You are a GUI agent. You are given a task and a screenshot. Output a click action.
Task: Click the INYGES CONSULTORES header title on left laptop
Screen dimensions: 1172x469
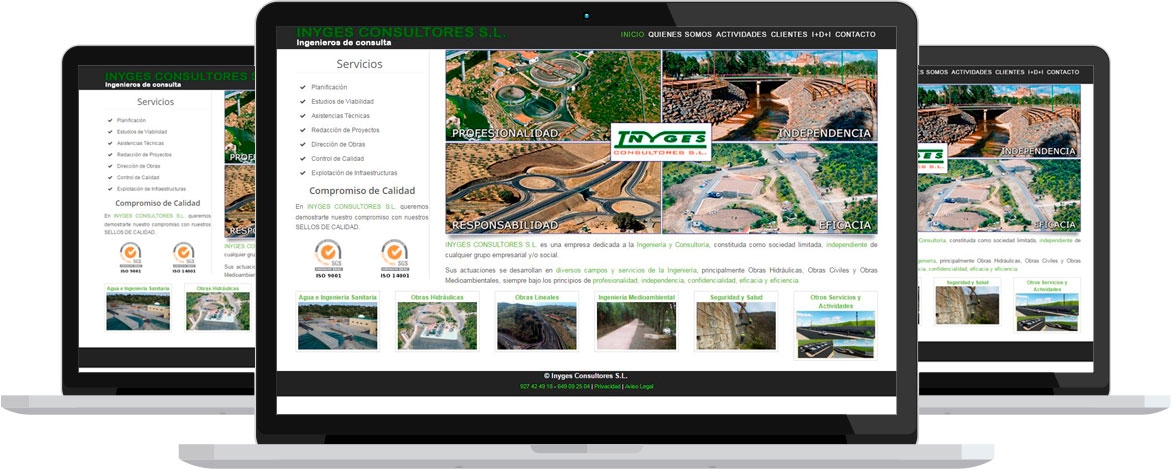click(179, 76)
